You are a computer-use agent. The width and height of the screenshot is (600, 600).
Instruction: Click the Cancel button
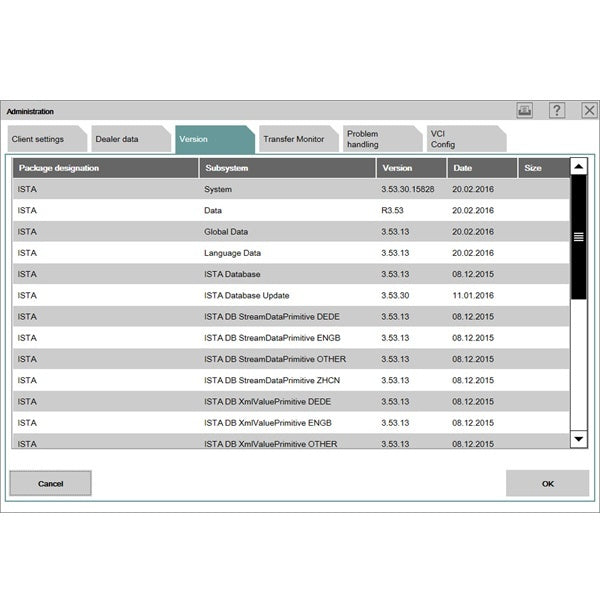(51, 483)
